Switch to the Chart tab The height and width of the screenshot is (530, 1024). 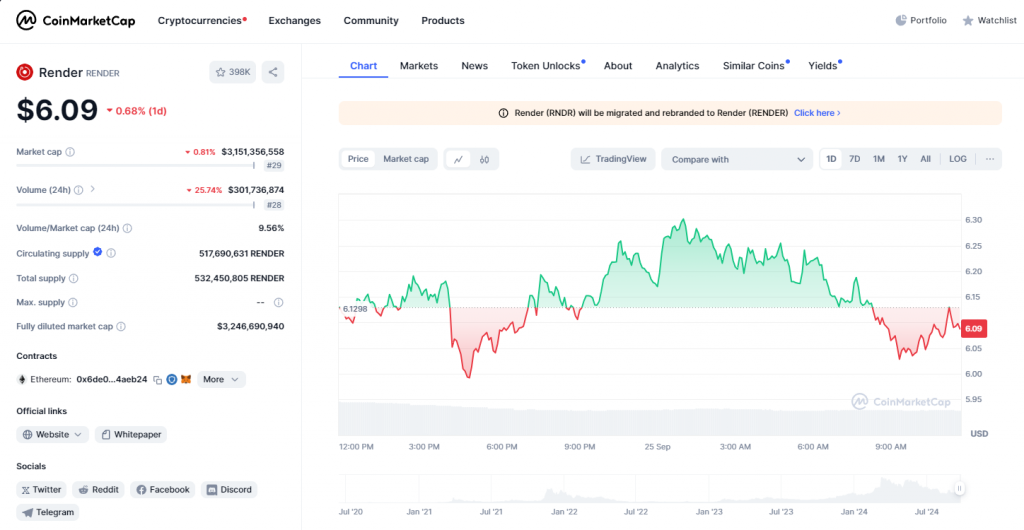pyautogui.click(x=363, y=66)
